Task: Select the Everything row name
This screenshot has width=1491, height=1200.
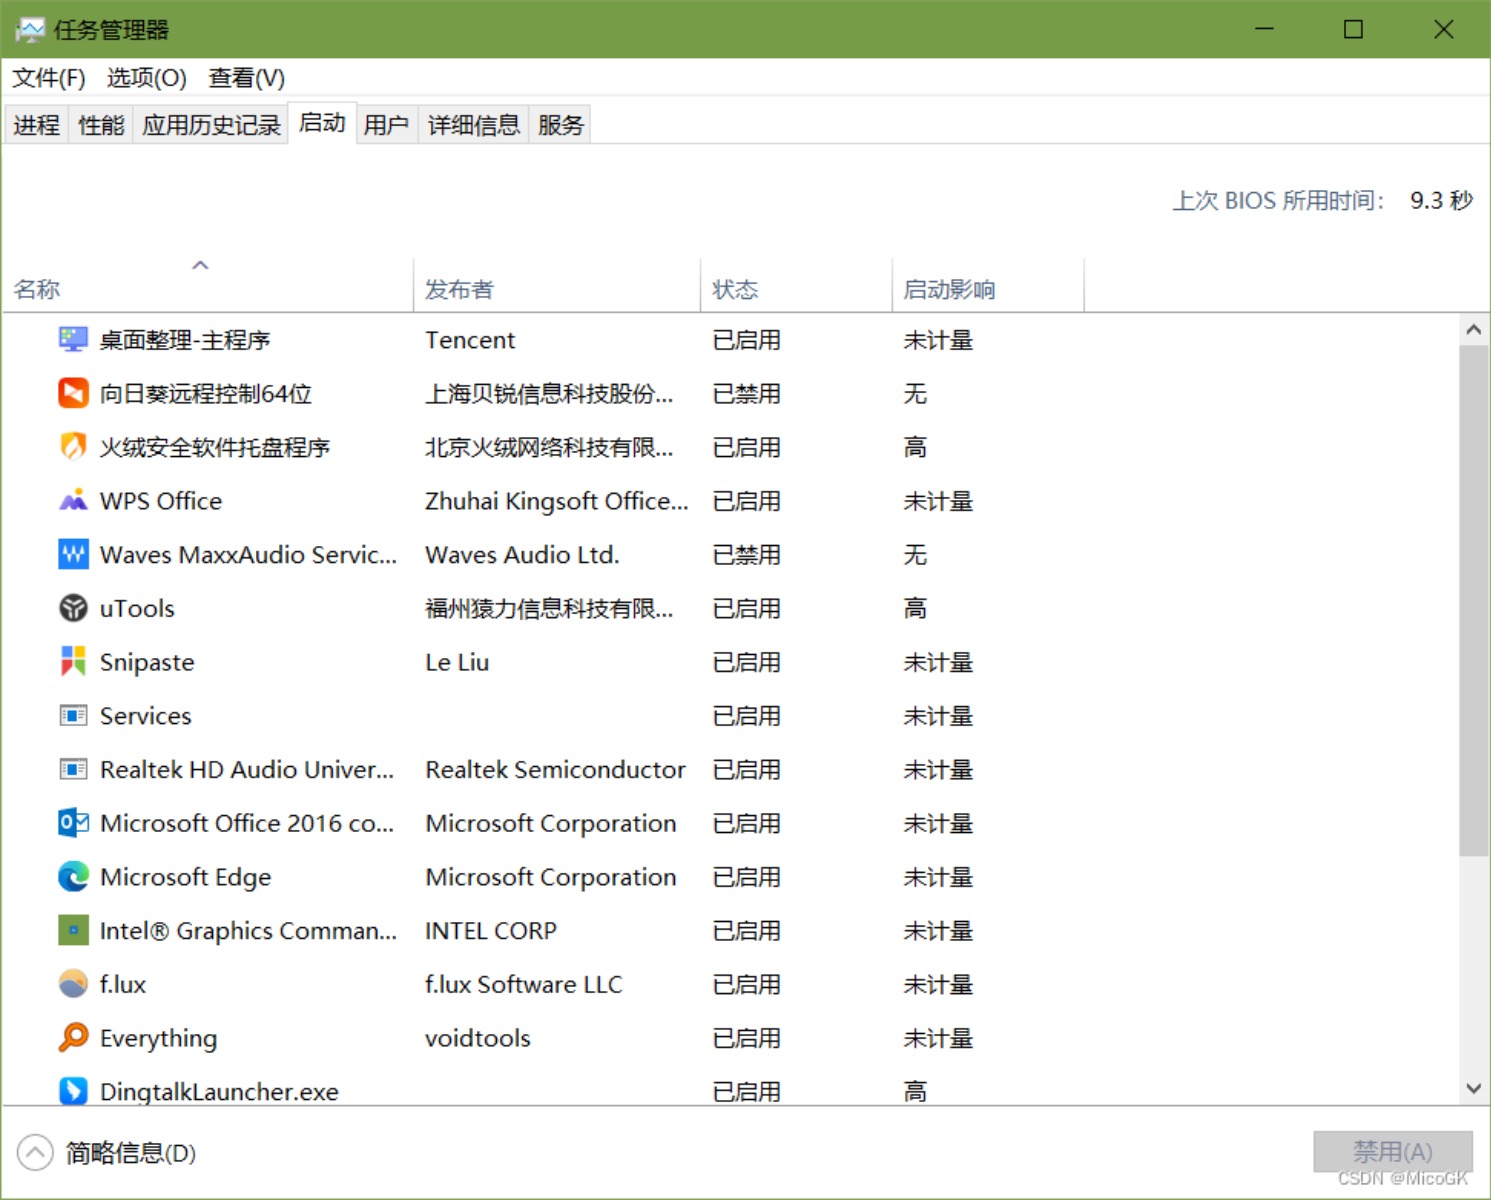Action: 158,1038
